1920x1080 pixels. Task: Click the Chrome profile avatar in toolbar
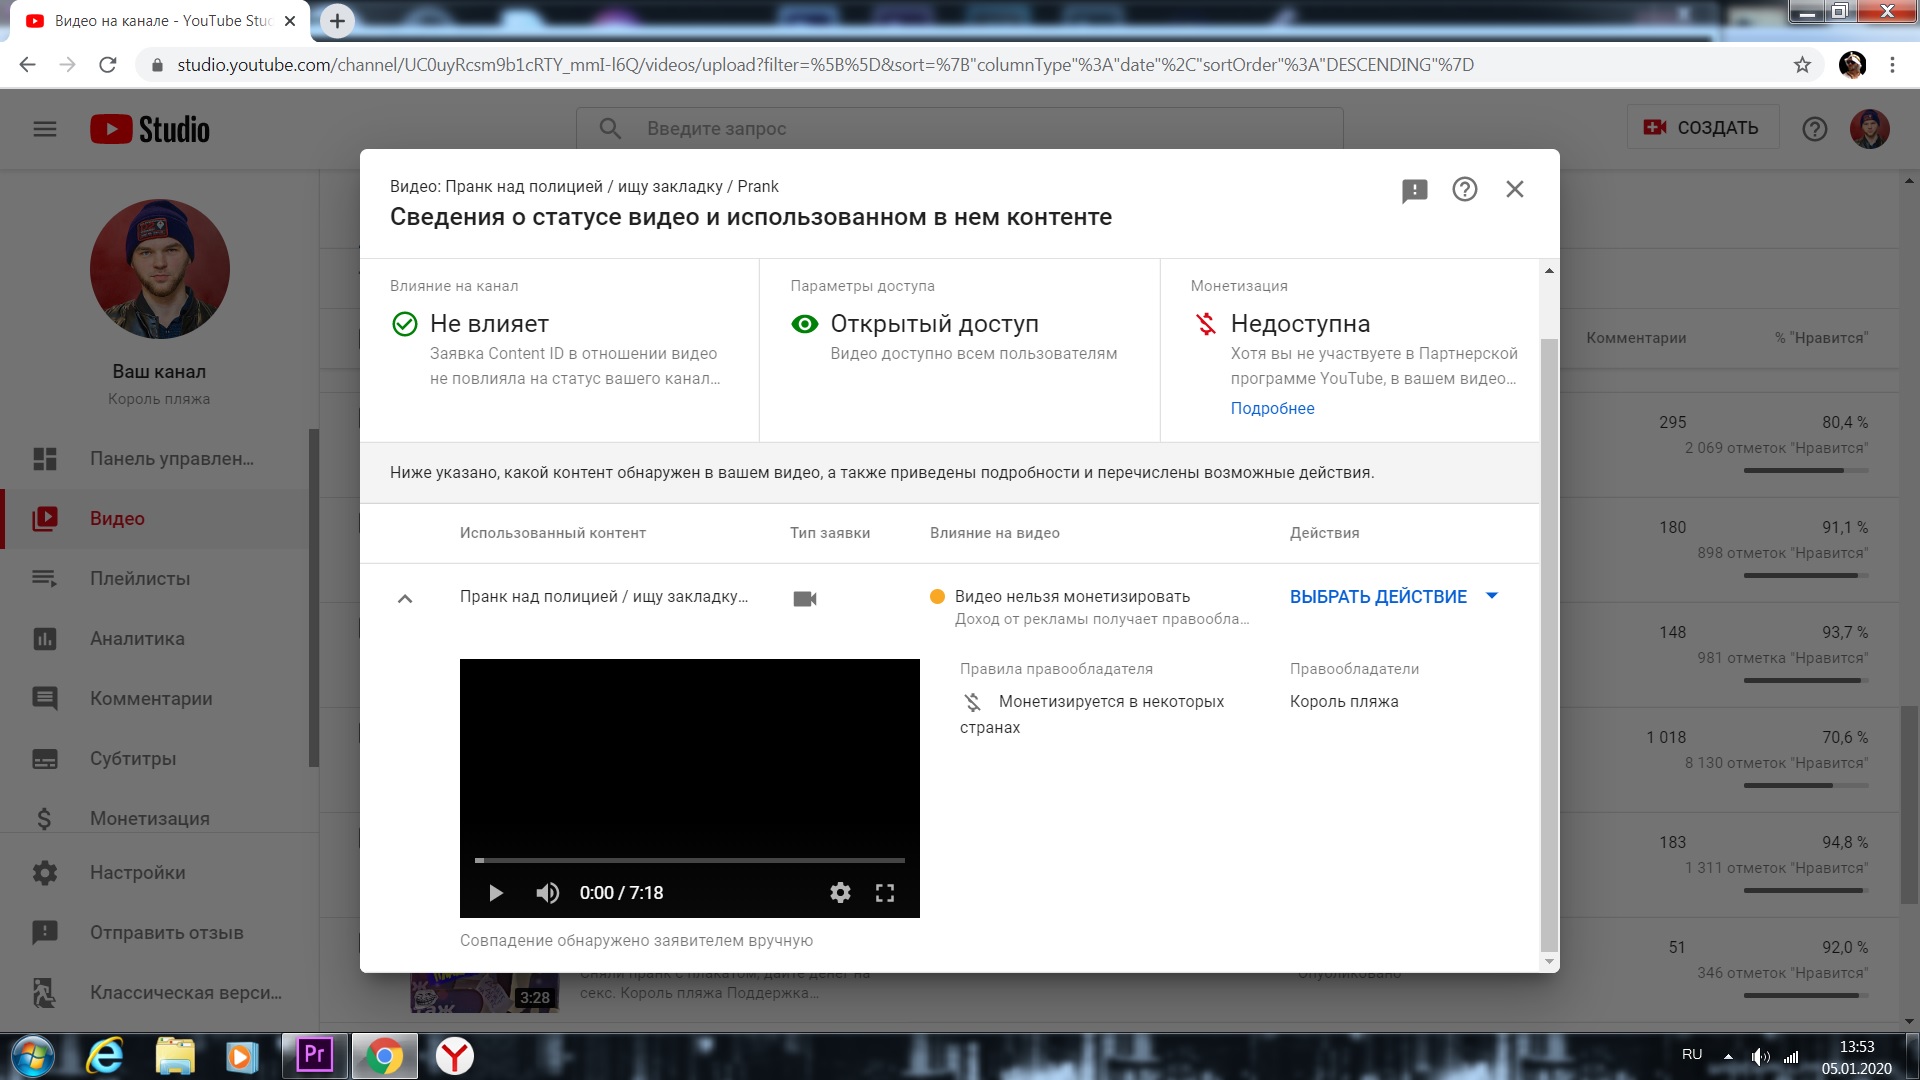point(1852,65)
